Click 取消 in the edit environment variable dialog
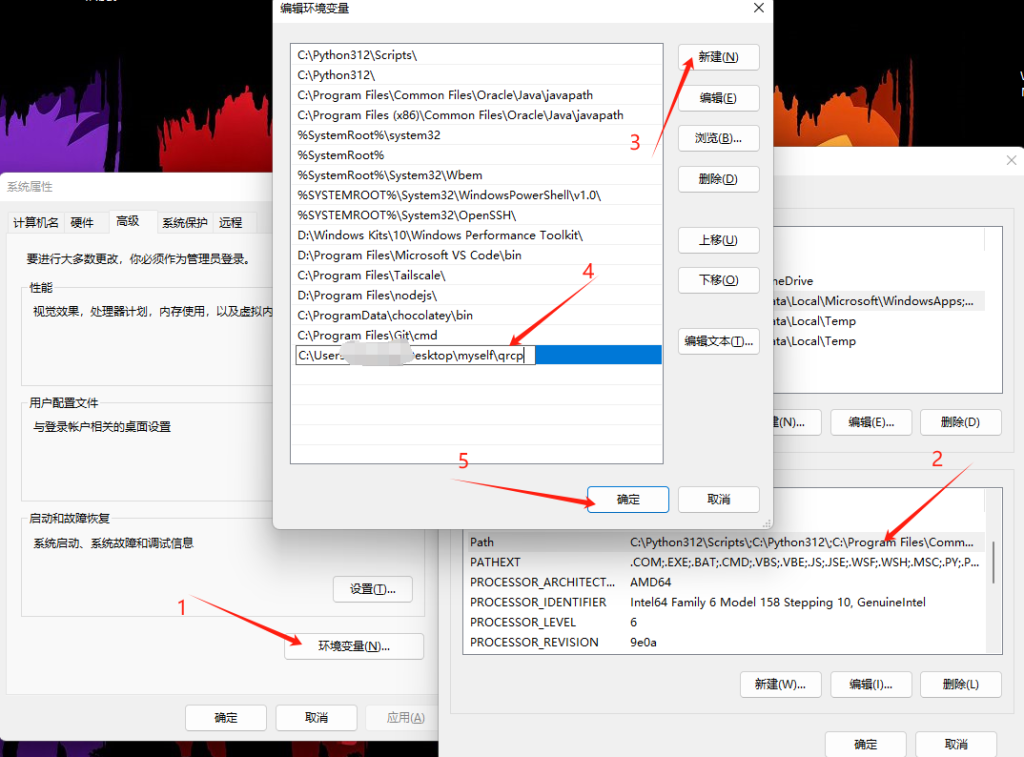 pyautogui.click(x=718, y=499)
